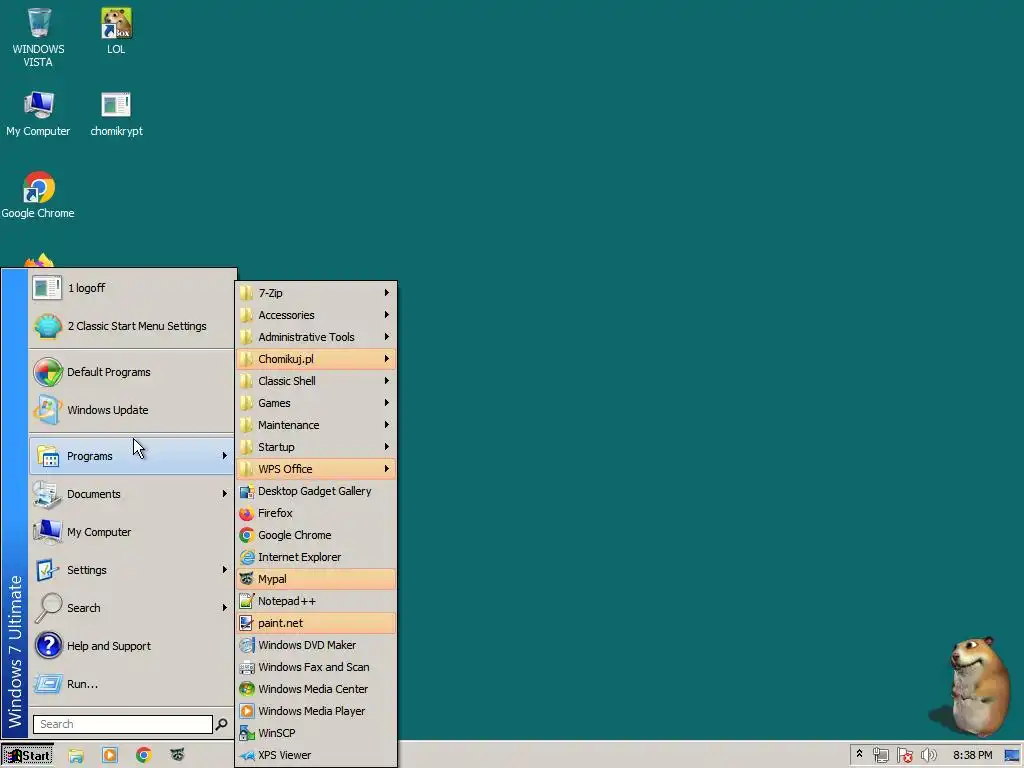Open the Windows Vista recycle bin icon
The height and width of the screenshot is (768, 1024).
tap(39, 37)
